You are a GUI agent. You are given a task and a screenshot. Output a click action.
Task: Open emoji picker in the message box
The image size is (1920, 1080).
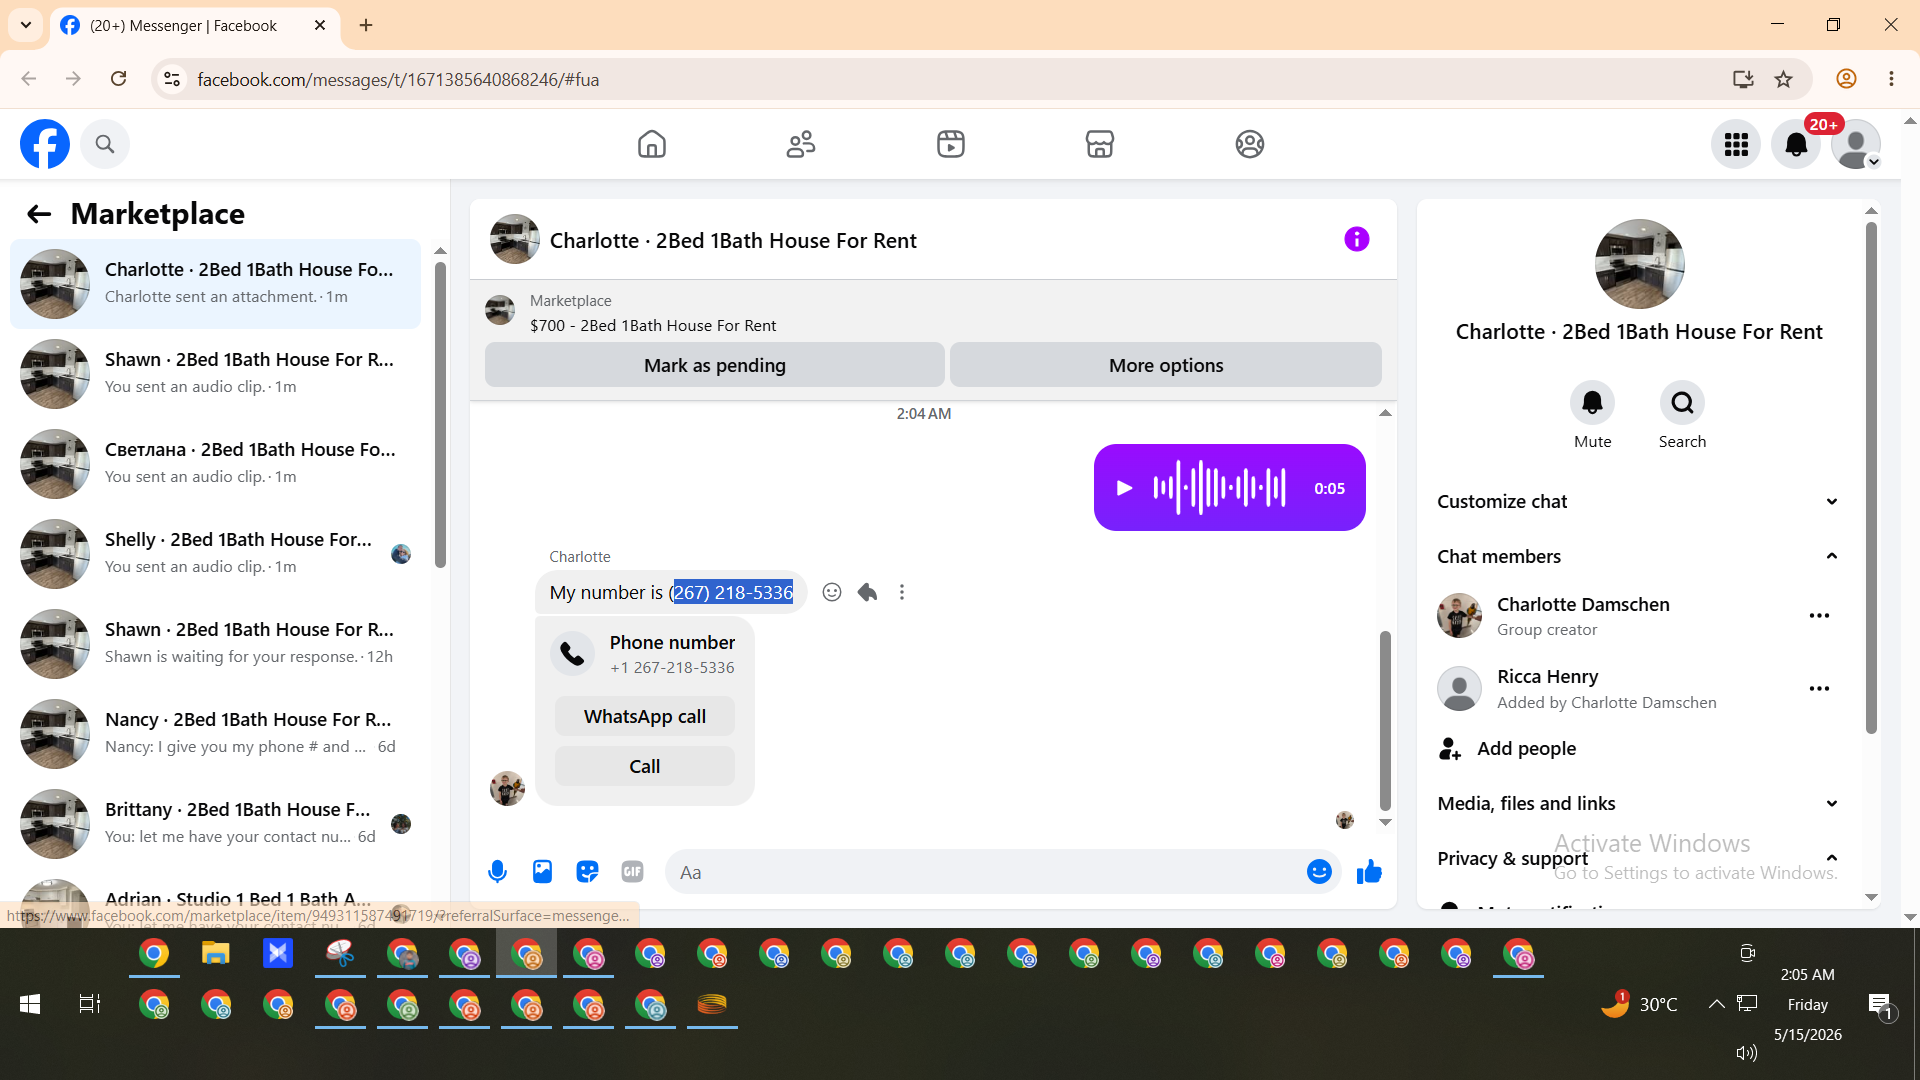click(1319, 872)
